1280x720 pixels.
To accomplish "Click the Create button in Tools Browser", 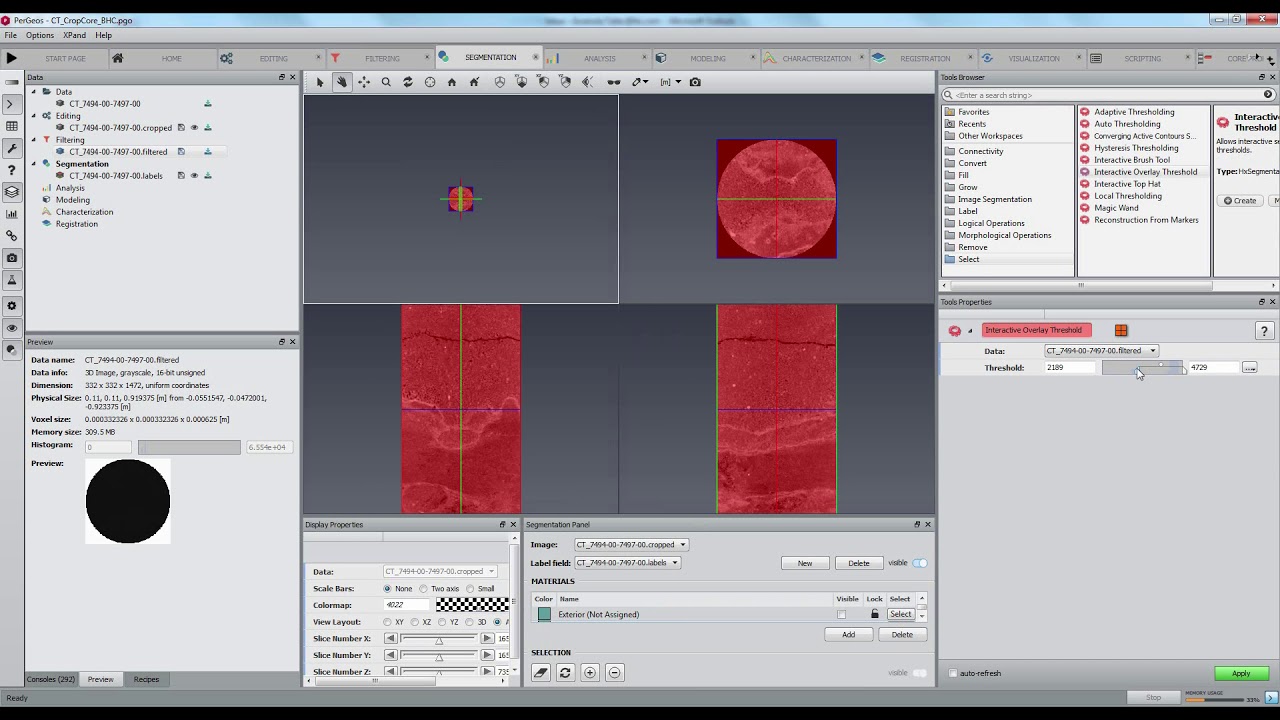I will pyautogui.click(x=1240, y=201).
